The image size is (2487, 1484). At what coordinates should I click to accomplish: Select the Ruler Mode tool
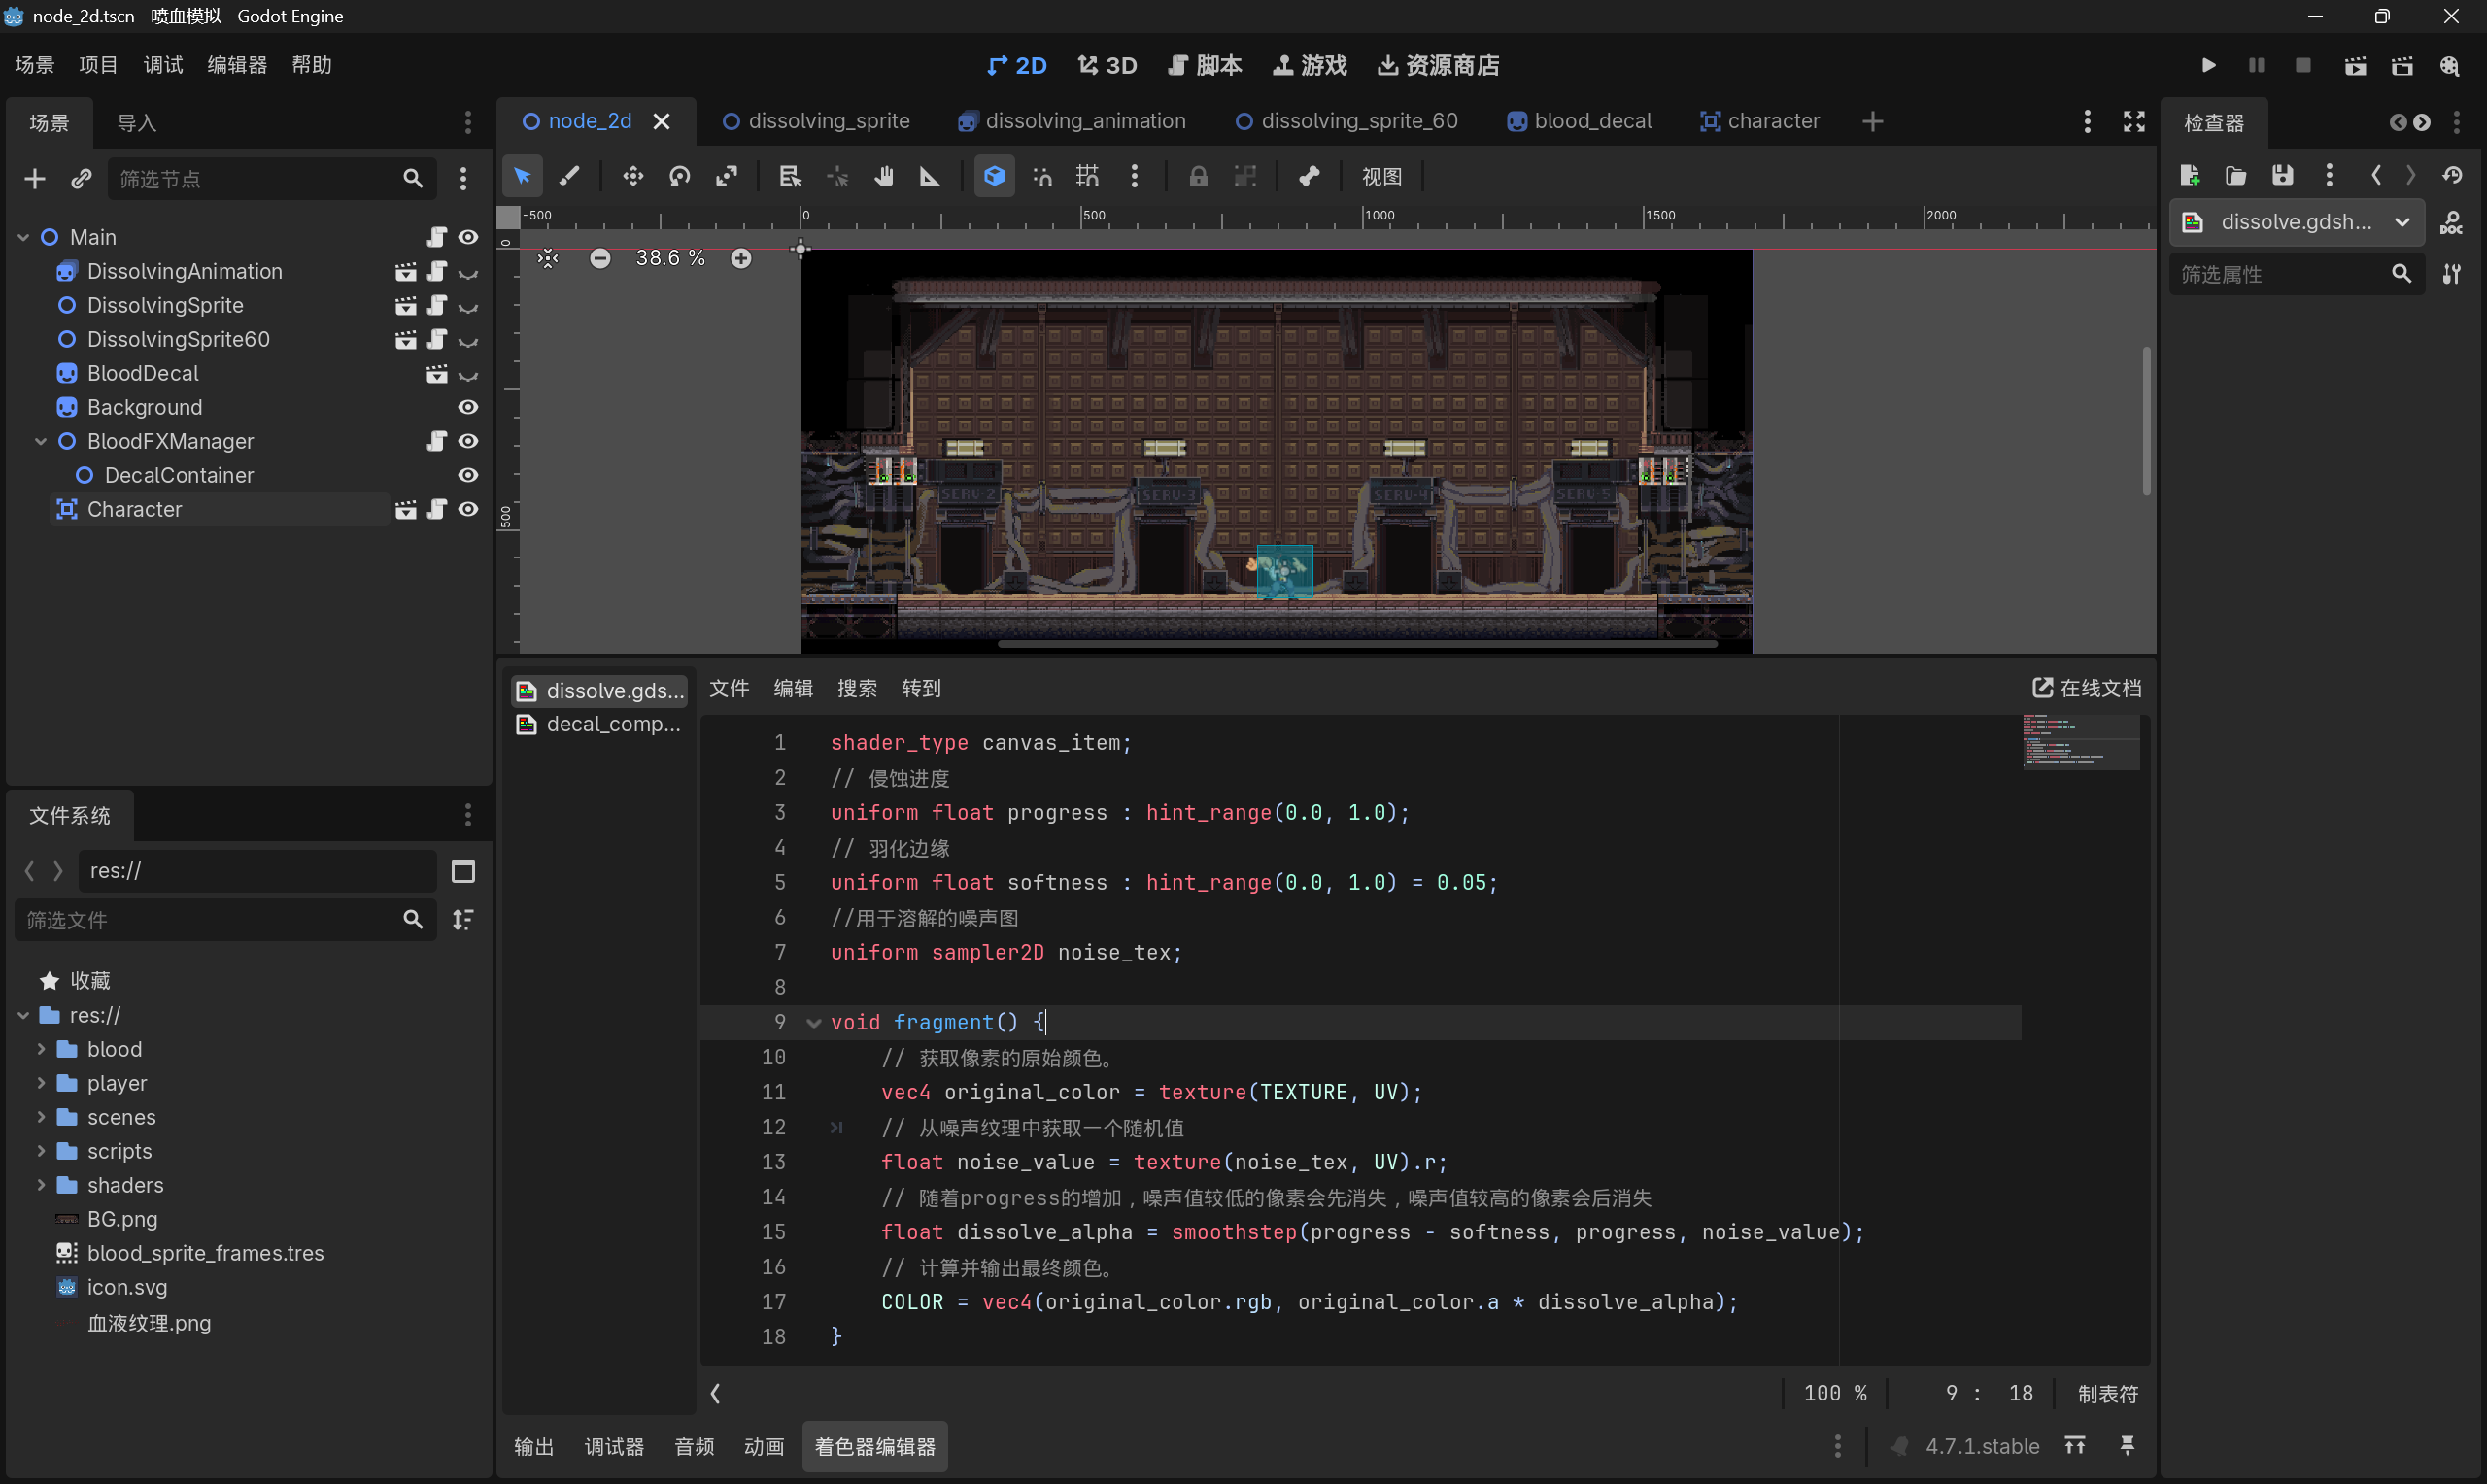930,176
